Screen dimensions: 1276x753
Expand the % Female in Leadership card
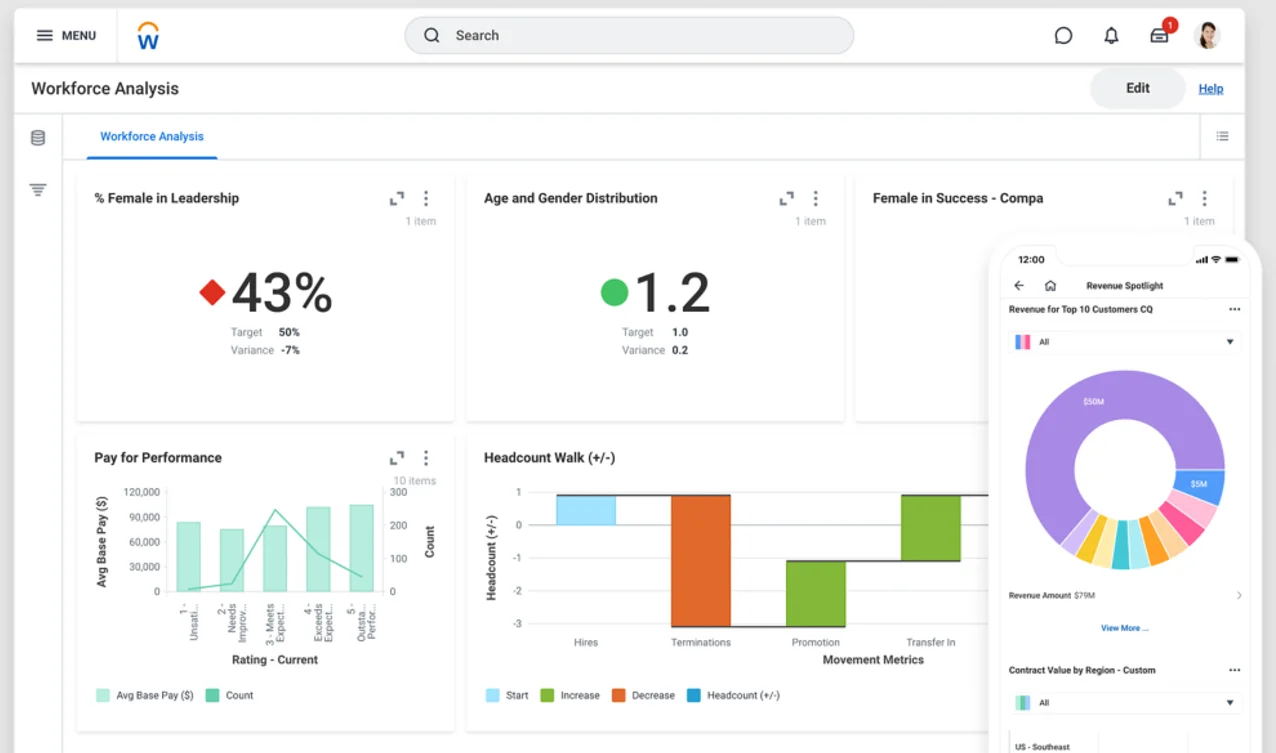397,199
